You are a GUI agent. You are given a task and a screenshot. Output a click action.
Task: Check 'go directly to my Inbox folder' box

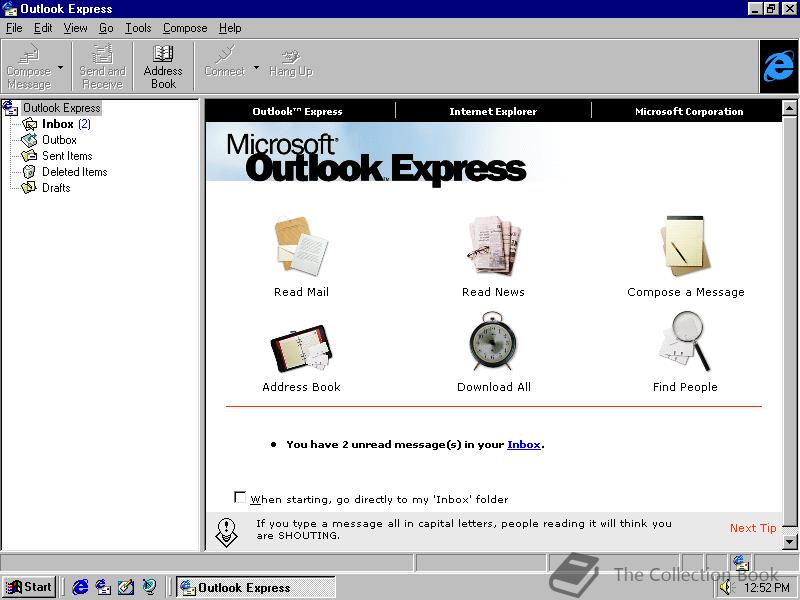click(239, 497)
